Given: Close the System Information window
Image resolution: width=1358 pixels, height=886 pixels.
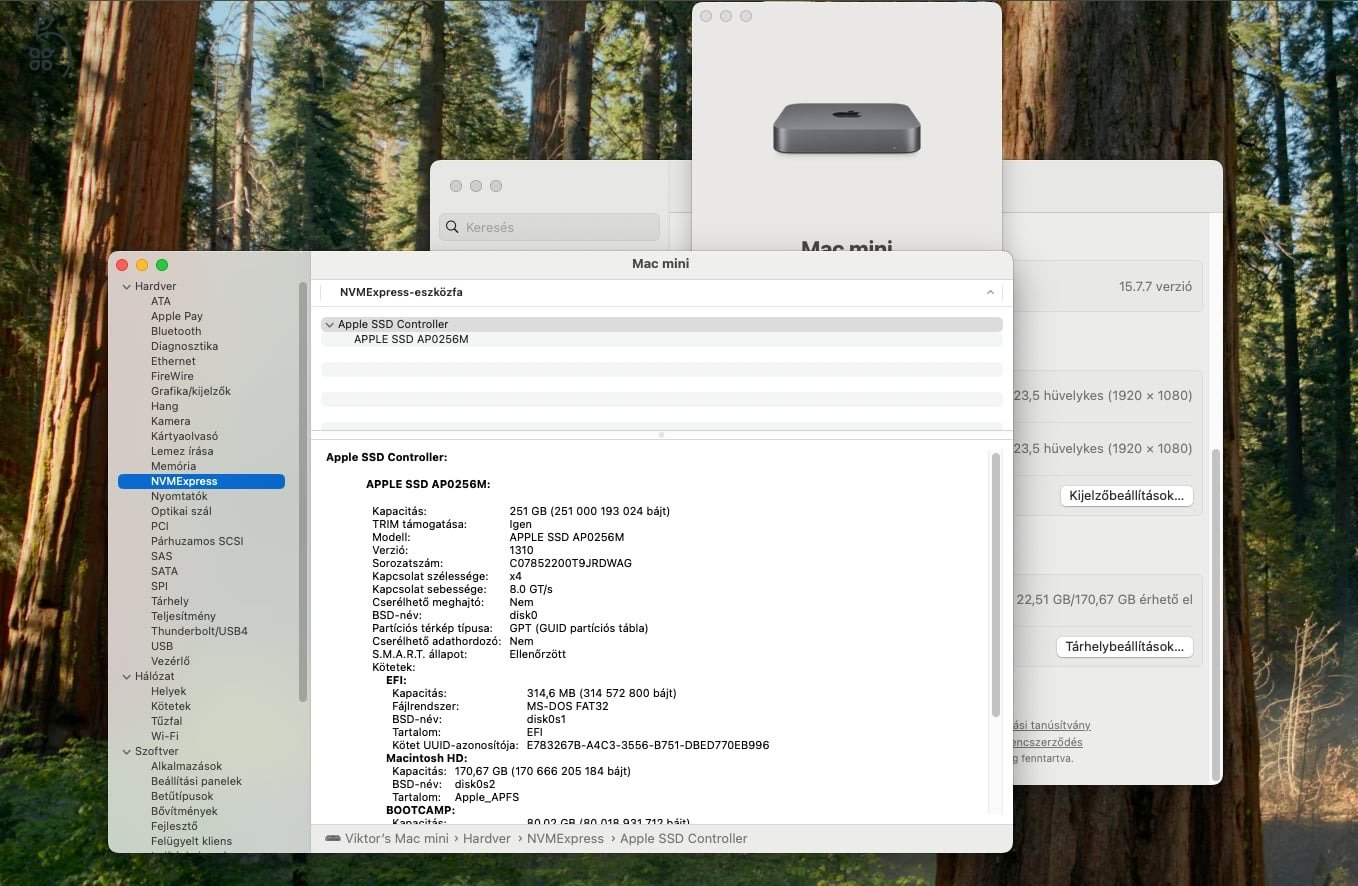Looking at the screenshot, I should (122, 265).
